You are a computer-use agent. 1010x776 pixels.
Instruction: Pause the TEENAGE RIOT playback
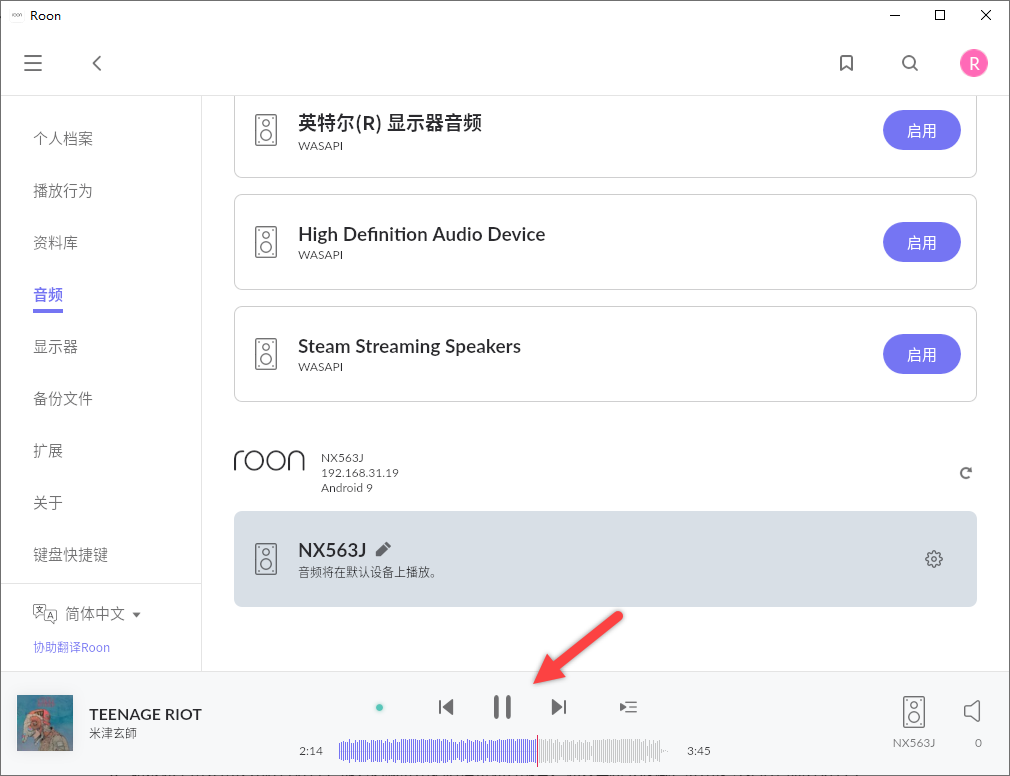502,707
